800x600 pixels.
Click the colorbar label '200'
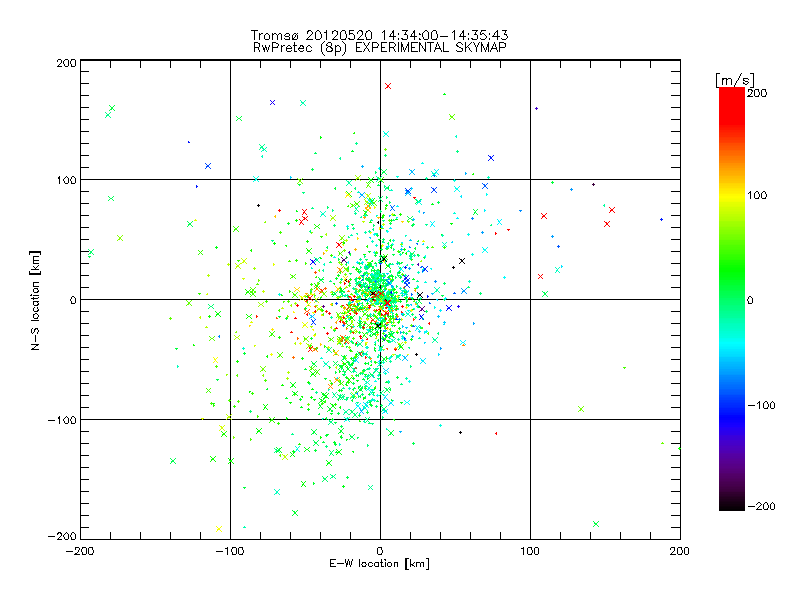point(757,93)
